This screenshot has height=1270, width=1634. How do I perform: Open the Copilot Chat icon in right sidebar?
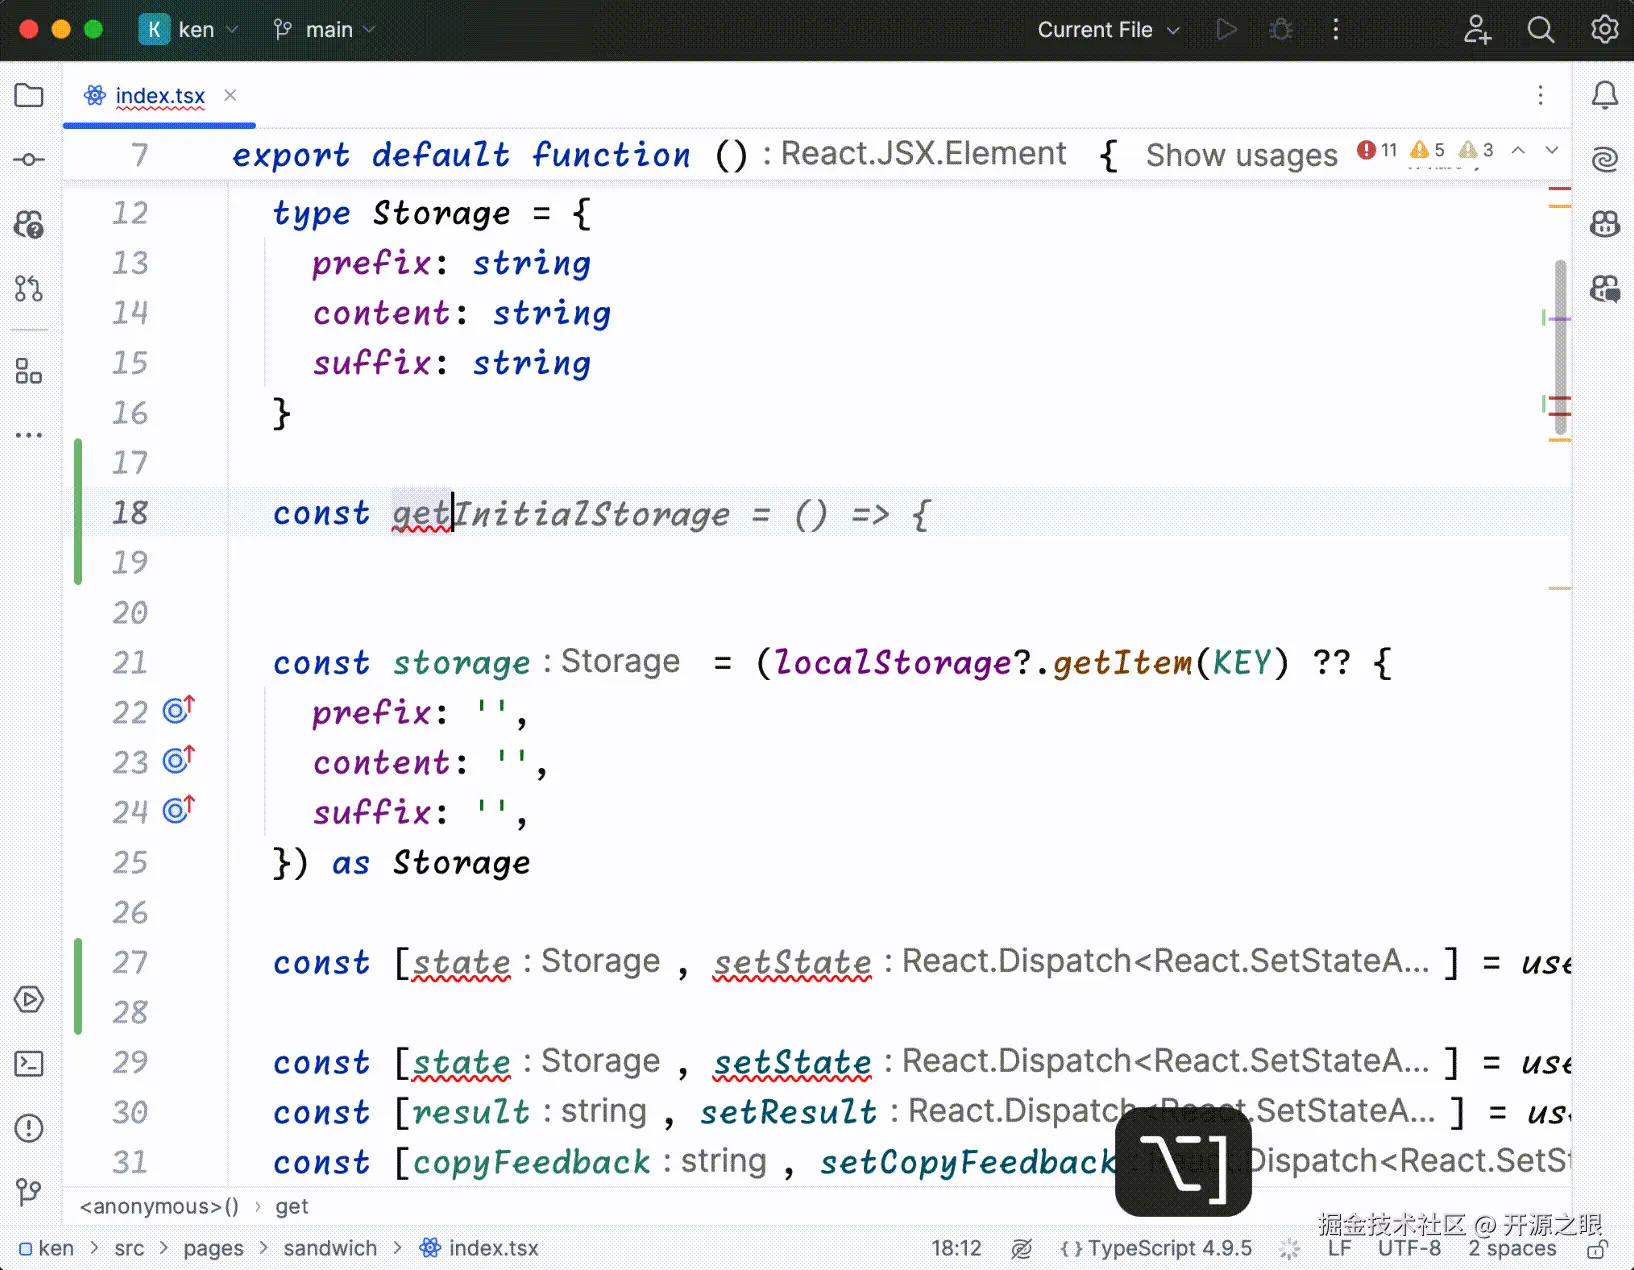[1605, 289]
